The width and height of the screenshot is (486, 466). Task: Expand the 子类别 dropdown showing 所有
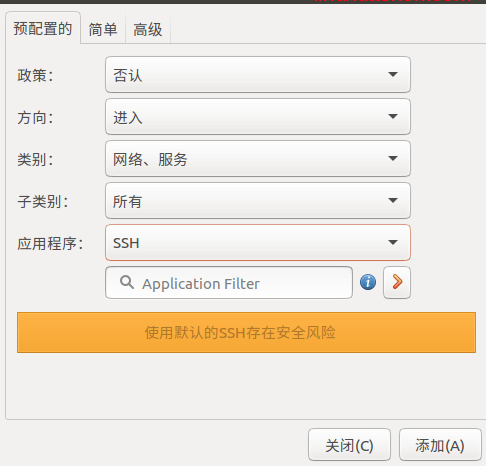click(x=258, y=201)
